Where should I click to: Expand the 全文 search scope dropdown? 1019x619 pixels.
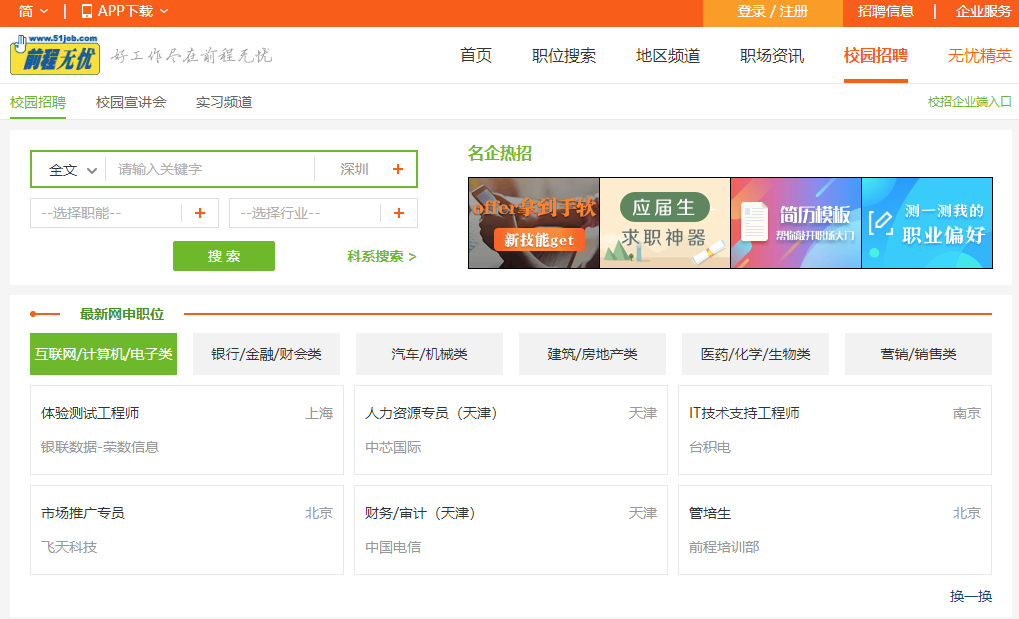(x=67, y=168)
